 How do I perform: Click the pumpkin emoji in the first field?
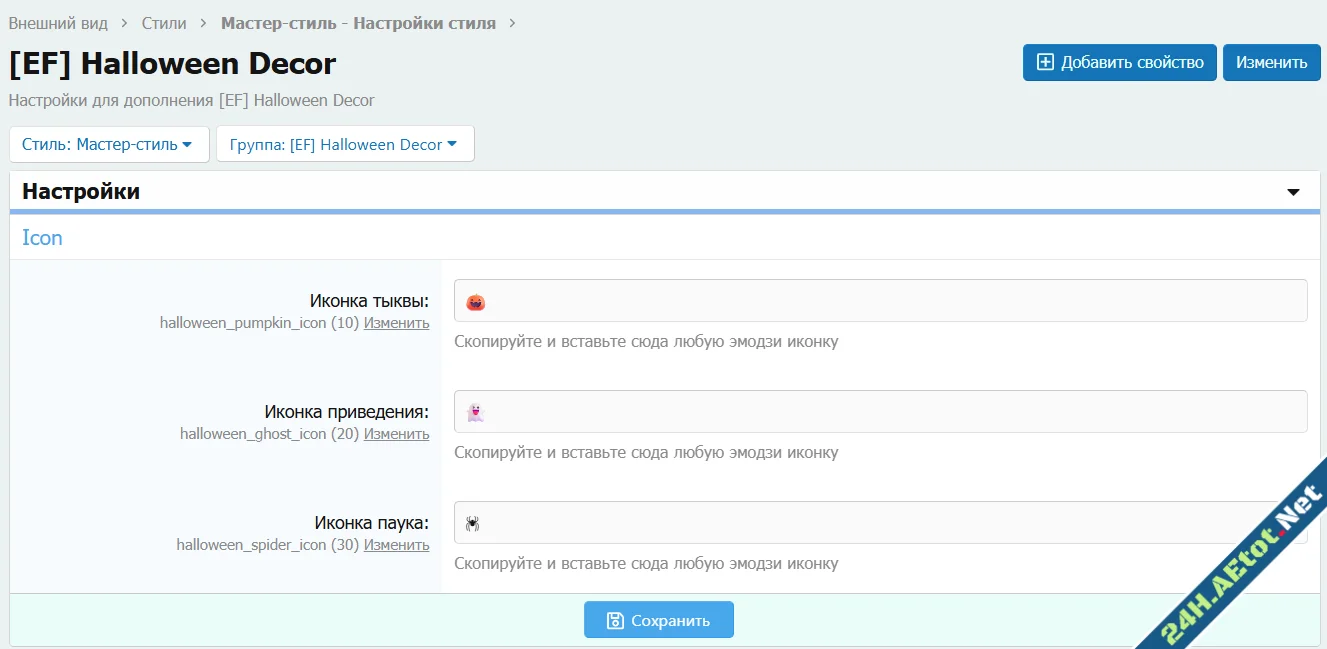coord(476,302)
